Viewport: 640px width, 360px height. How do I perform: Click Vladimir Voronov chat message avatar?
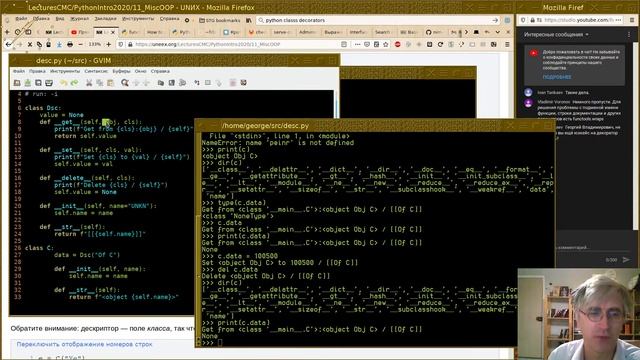[528, 103]
